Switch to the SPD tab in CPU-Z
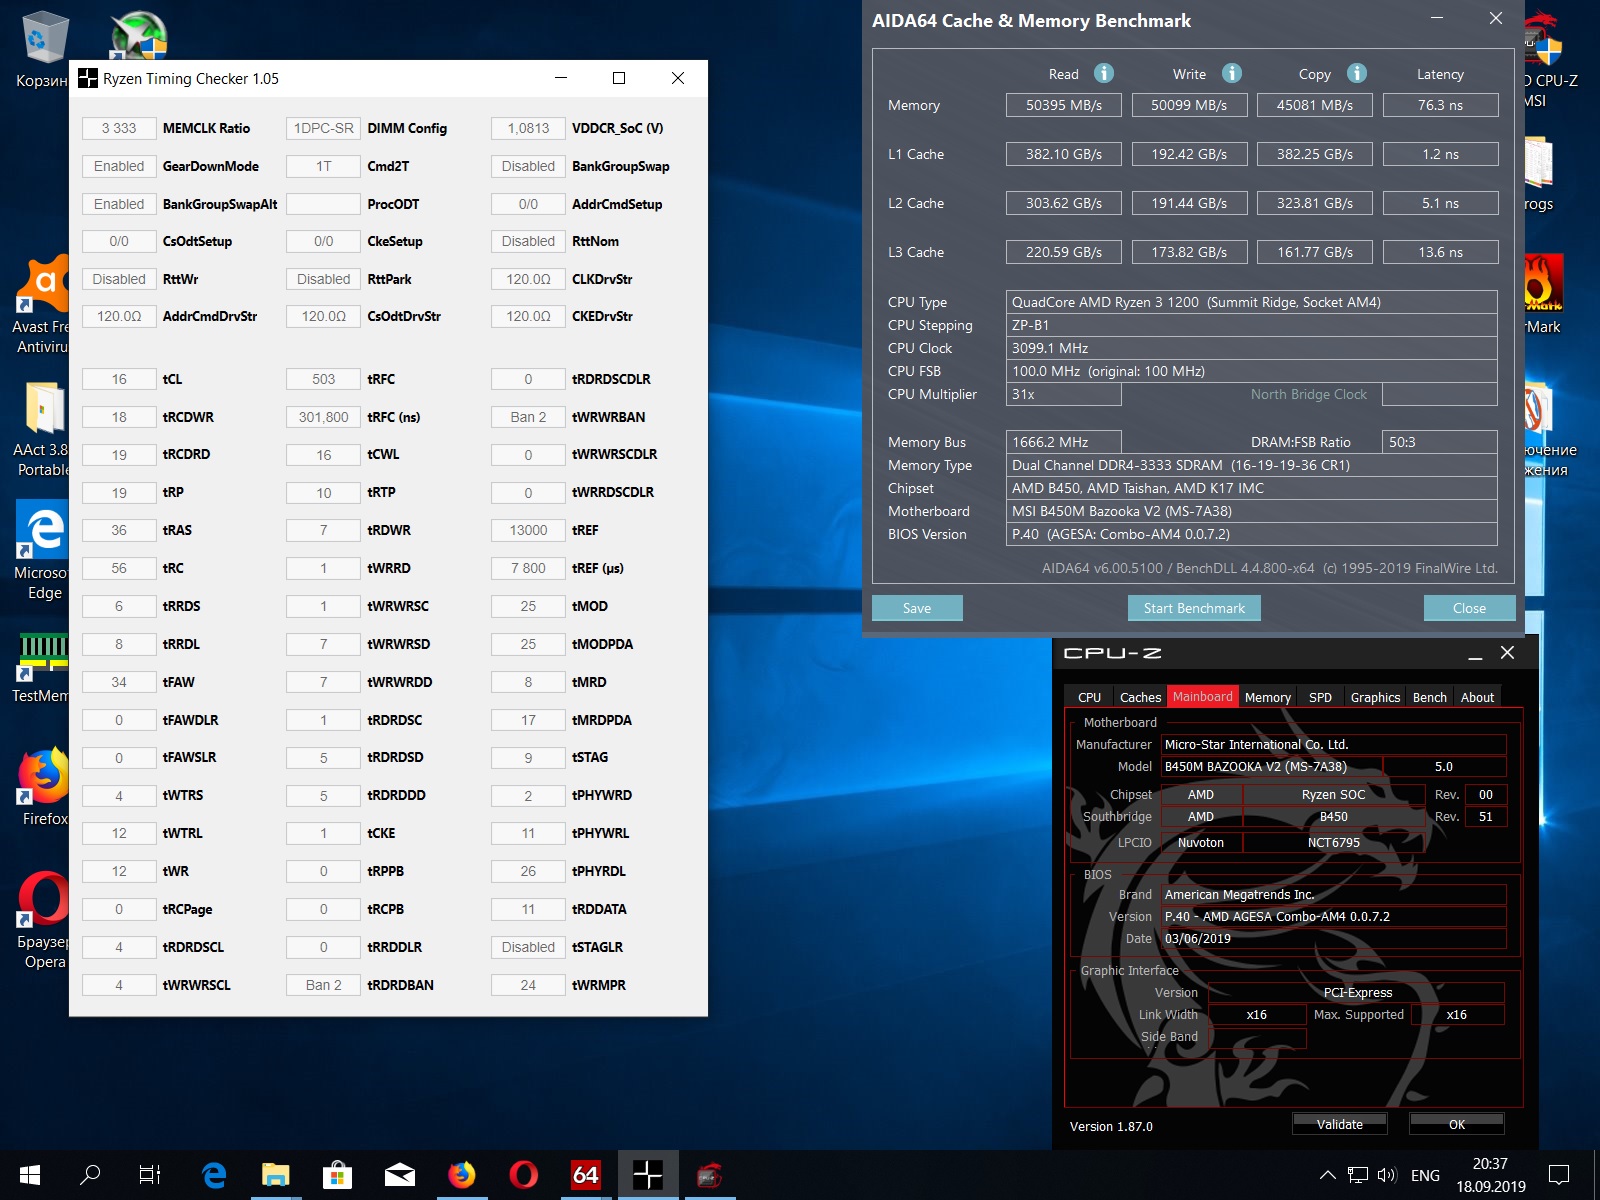The image size is (1600, 1200). click(1320, 697)
